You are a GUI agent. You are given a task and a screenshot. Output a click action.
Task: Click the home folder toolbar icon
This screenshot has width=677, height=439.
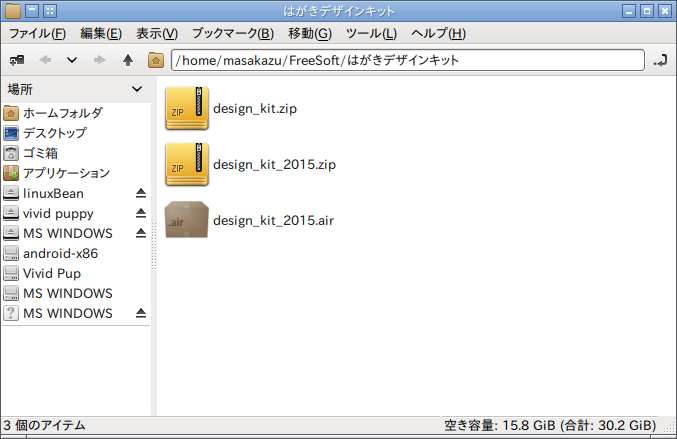(156, 60)
